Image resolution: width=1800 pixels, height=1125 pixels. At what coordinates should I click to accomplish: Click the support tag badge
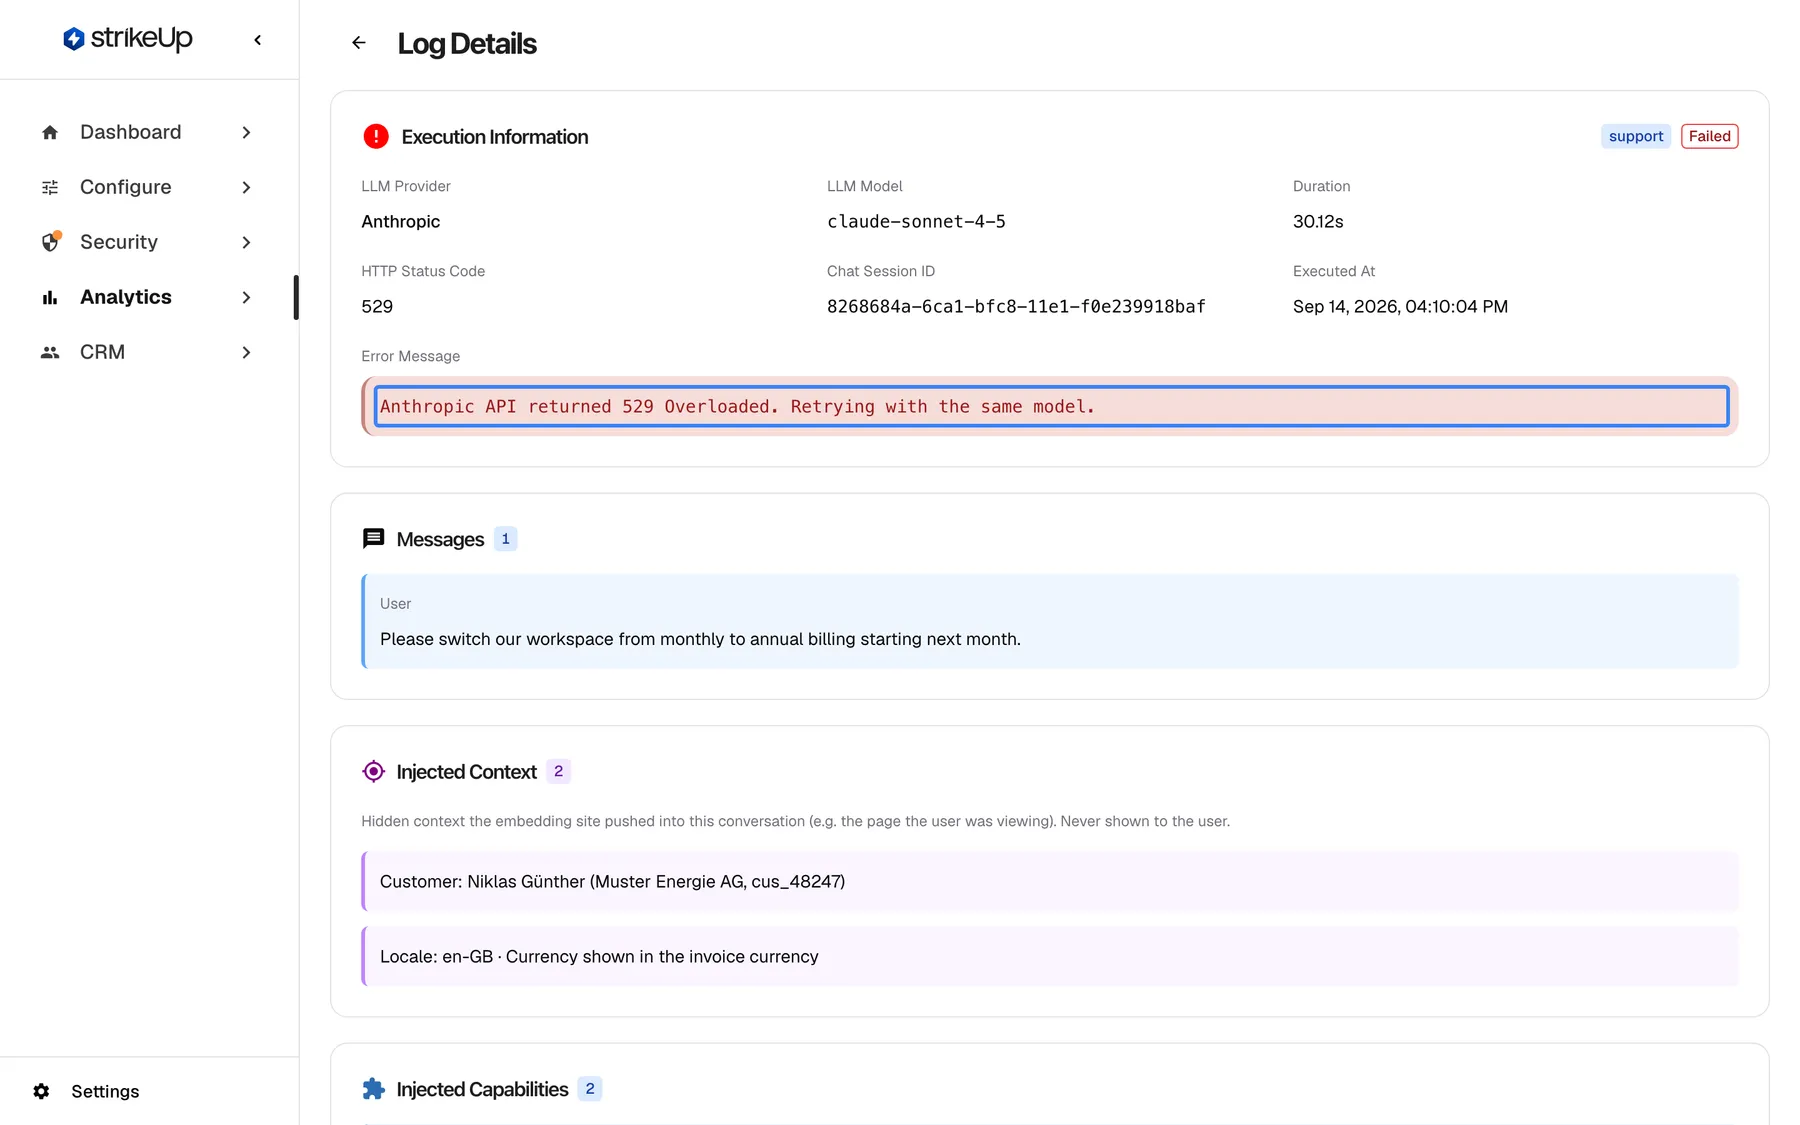click(x=1636, y=136)
